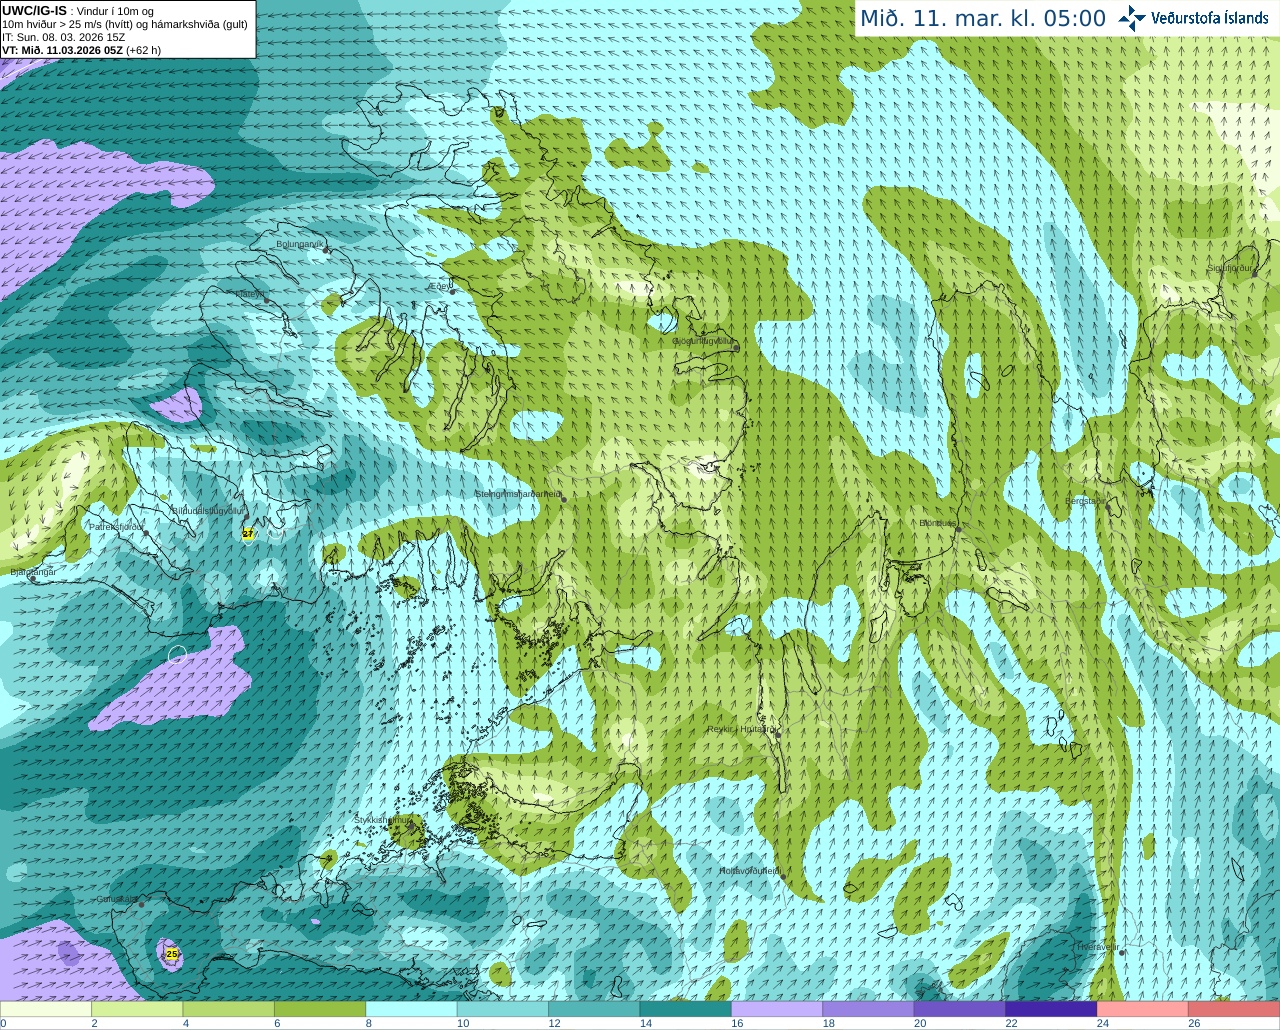
Task: Click the Blönduós station label
Action: click(938, 523)
